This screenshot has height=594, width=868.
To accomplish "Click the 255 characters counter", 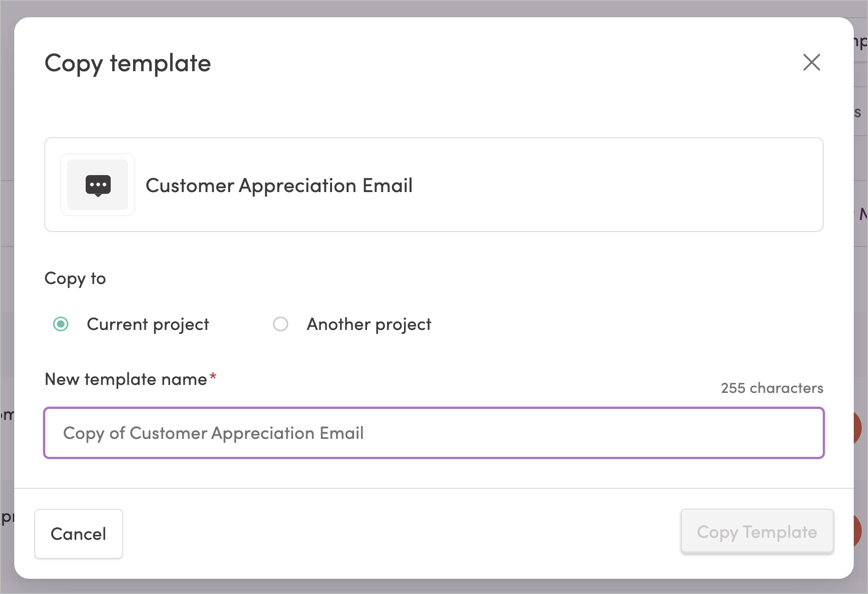I will point(772,388).
